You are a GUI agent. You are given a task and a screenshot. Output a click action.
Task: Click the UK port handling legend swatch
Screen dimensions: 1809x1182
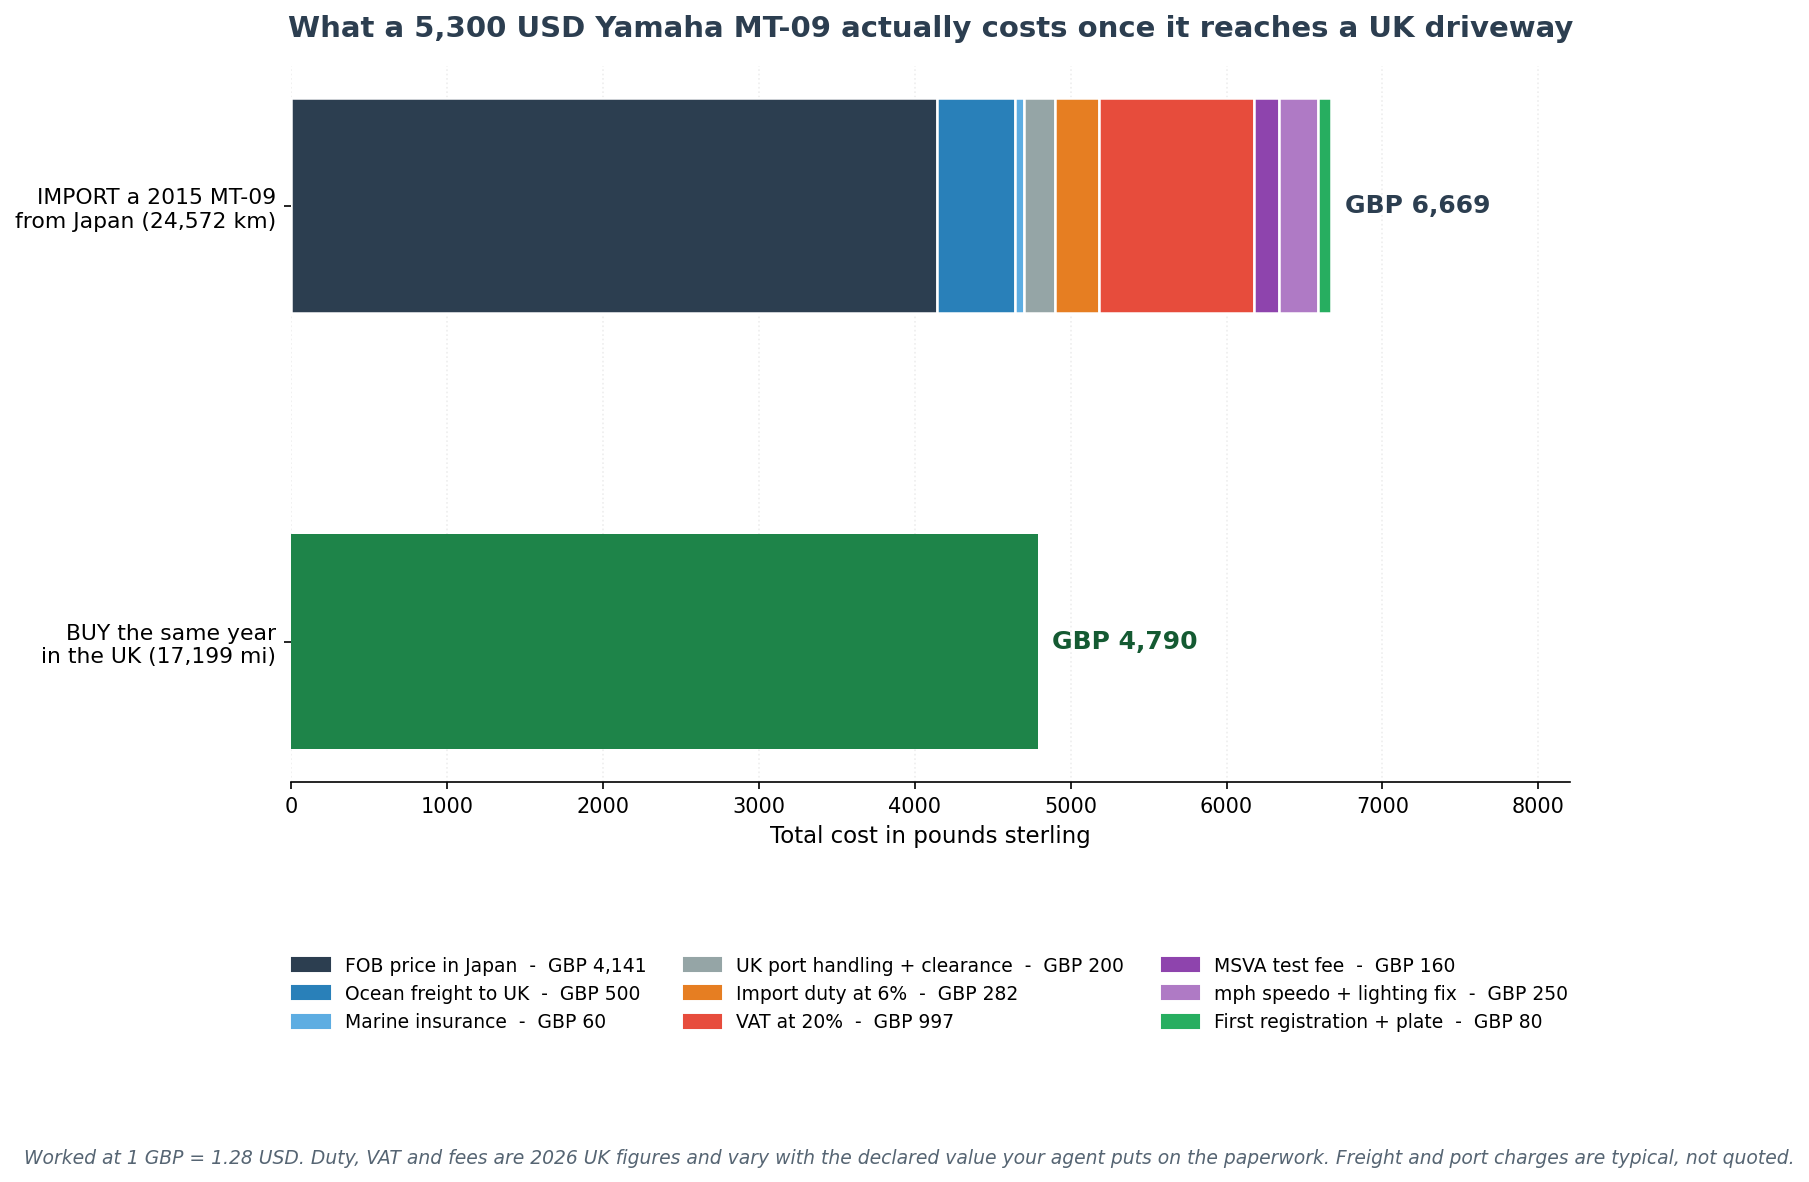tap(702, 965)
